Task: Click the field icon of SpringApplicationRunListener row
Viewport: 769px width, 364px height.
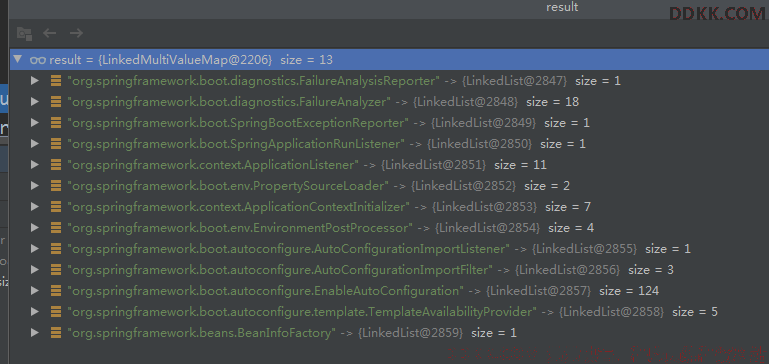Action: [x=56, y=144]
